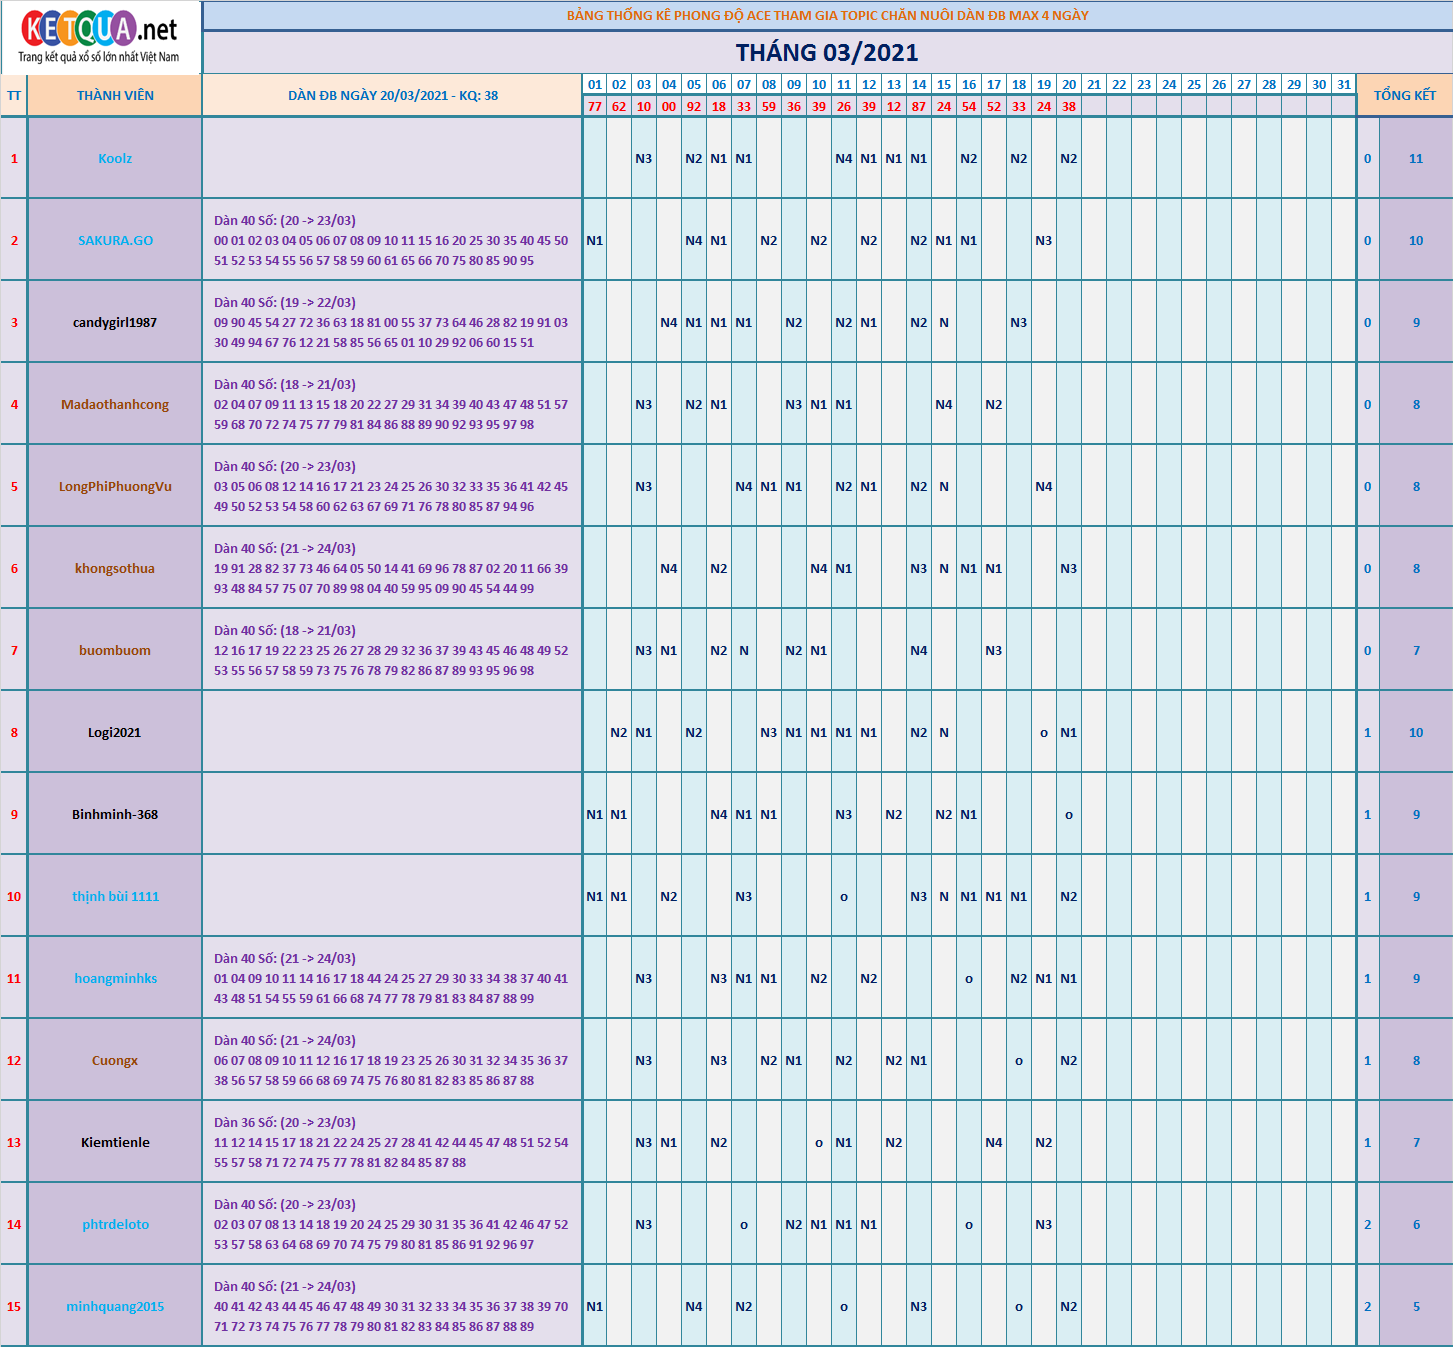1453x1347 pixels.
Task: Click SAKURA.GO 'Dàn 40 Số: (20 -> 23/03)' line
Action: point(285,220)
